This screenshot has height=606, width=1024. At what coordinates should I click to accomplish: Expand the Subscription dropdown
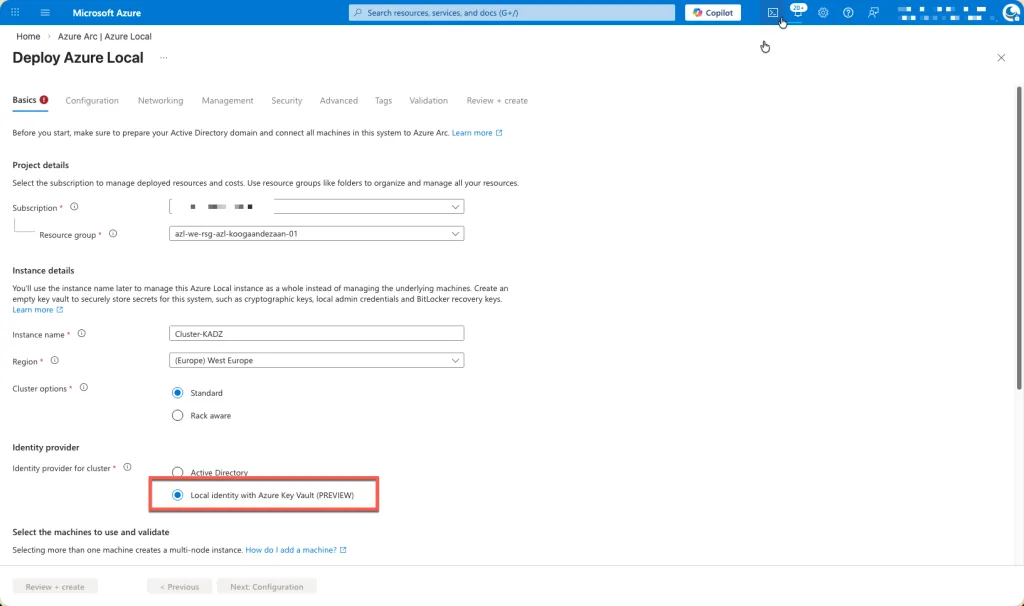(x=317, y=207)
